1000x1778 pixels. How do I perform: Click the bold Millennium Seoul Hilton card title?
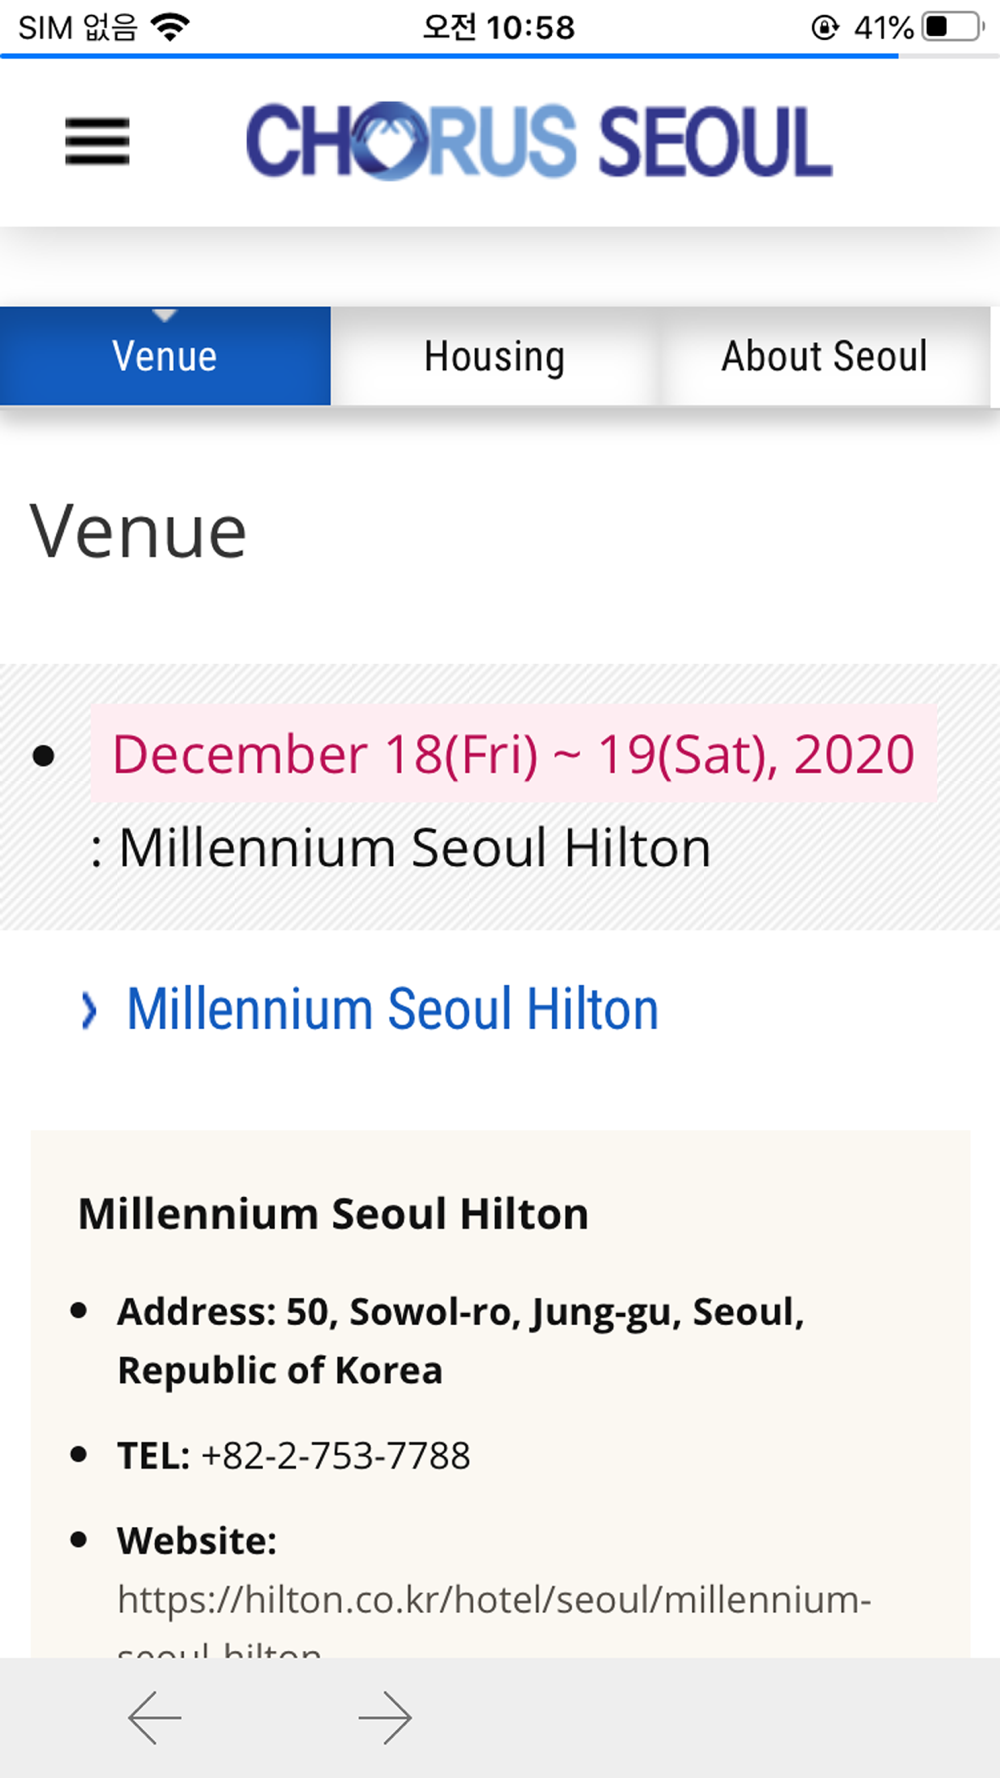pyautogui.click(x=333, y=1213)
